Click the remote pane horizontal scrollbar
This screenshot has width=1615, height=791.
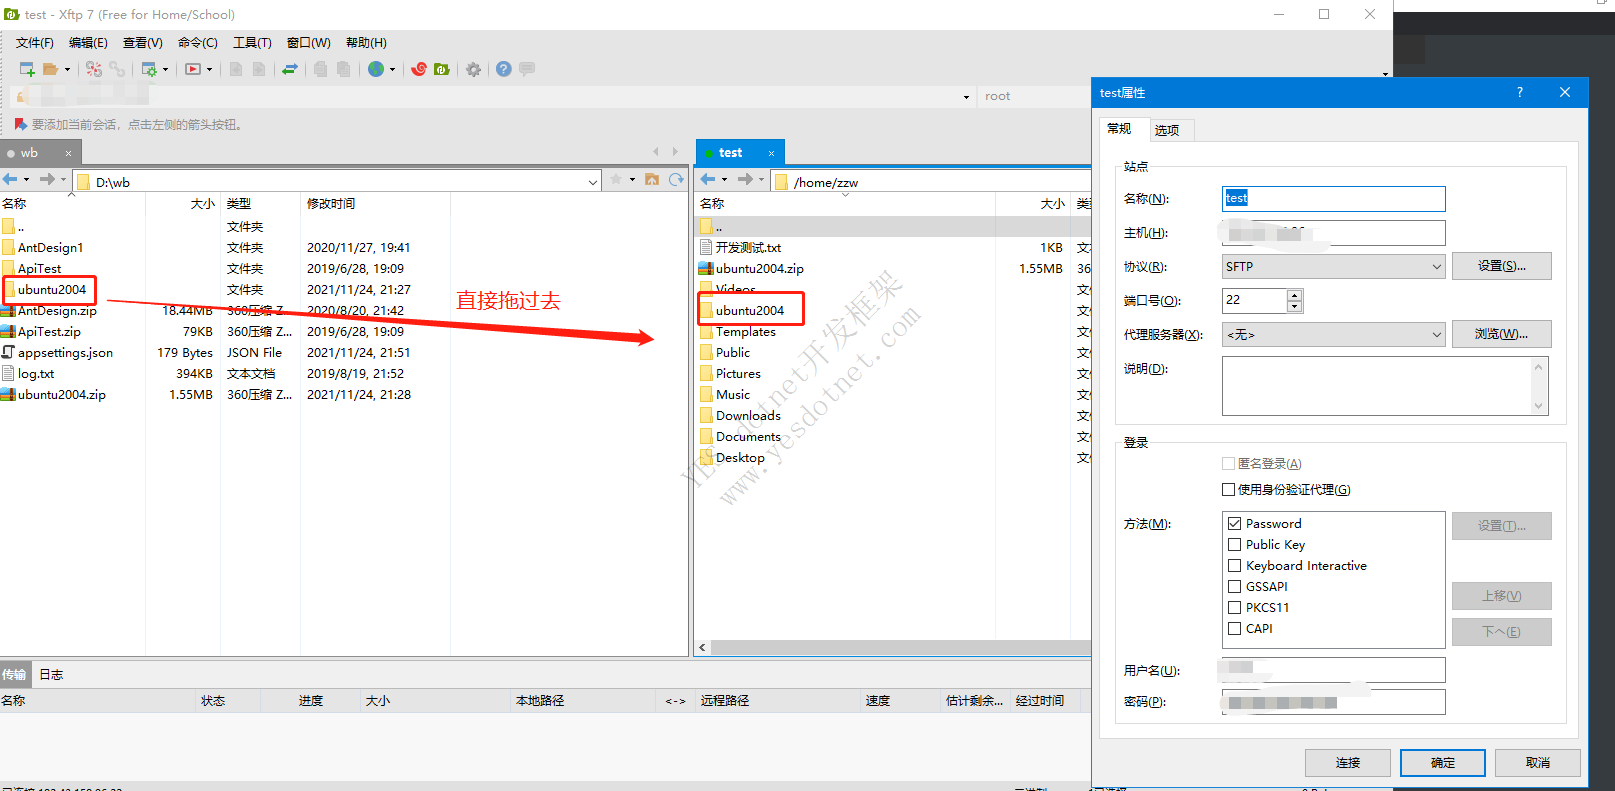point(900,647)
